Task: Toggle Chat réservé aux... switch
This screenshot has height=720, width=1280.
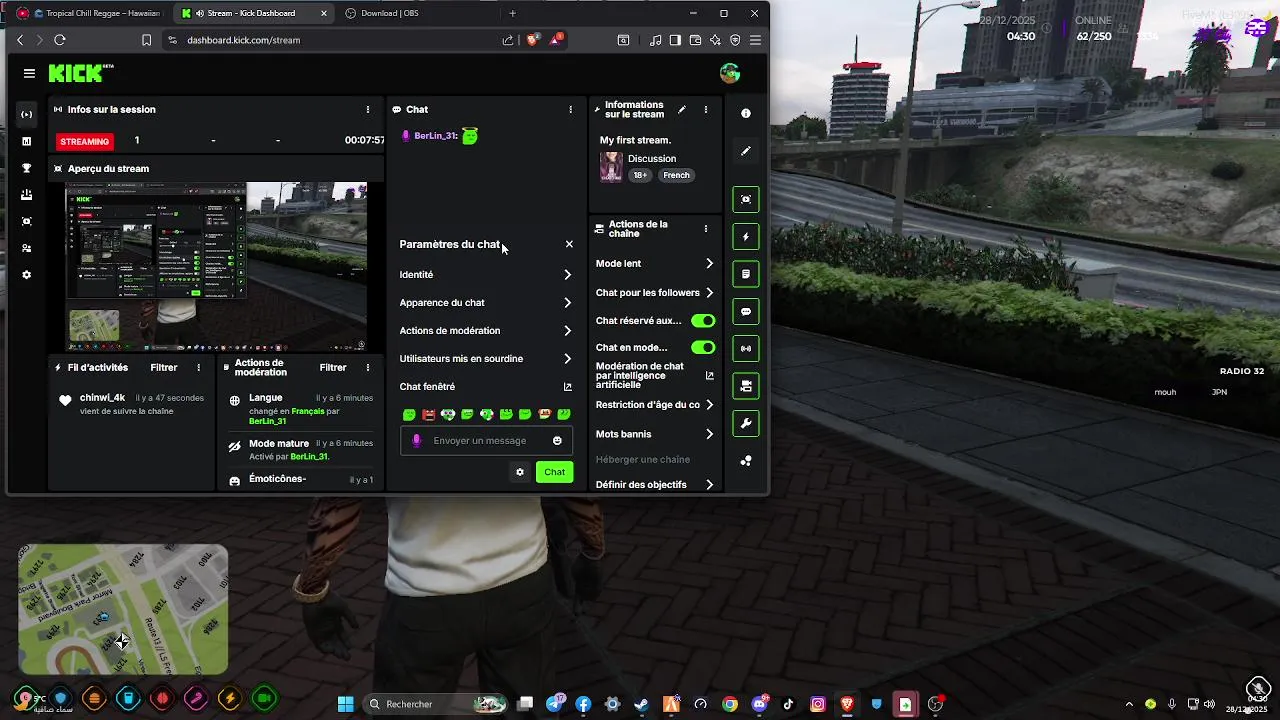Action: 703,321
